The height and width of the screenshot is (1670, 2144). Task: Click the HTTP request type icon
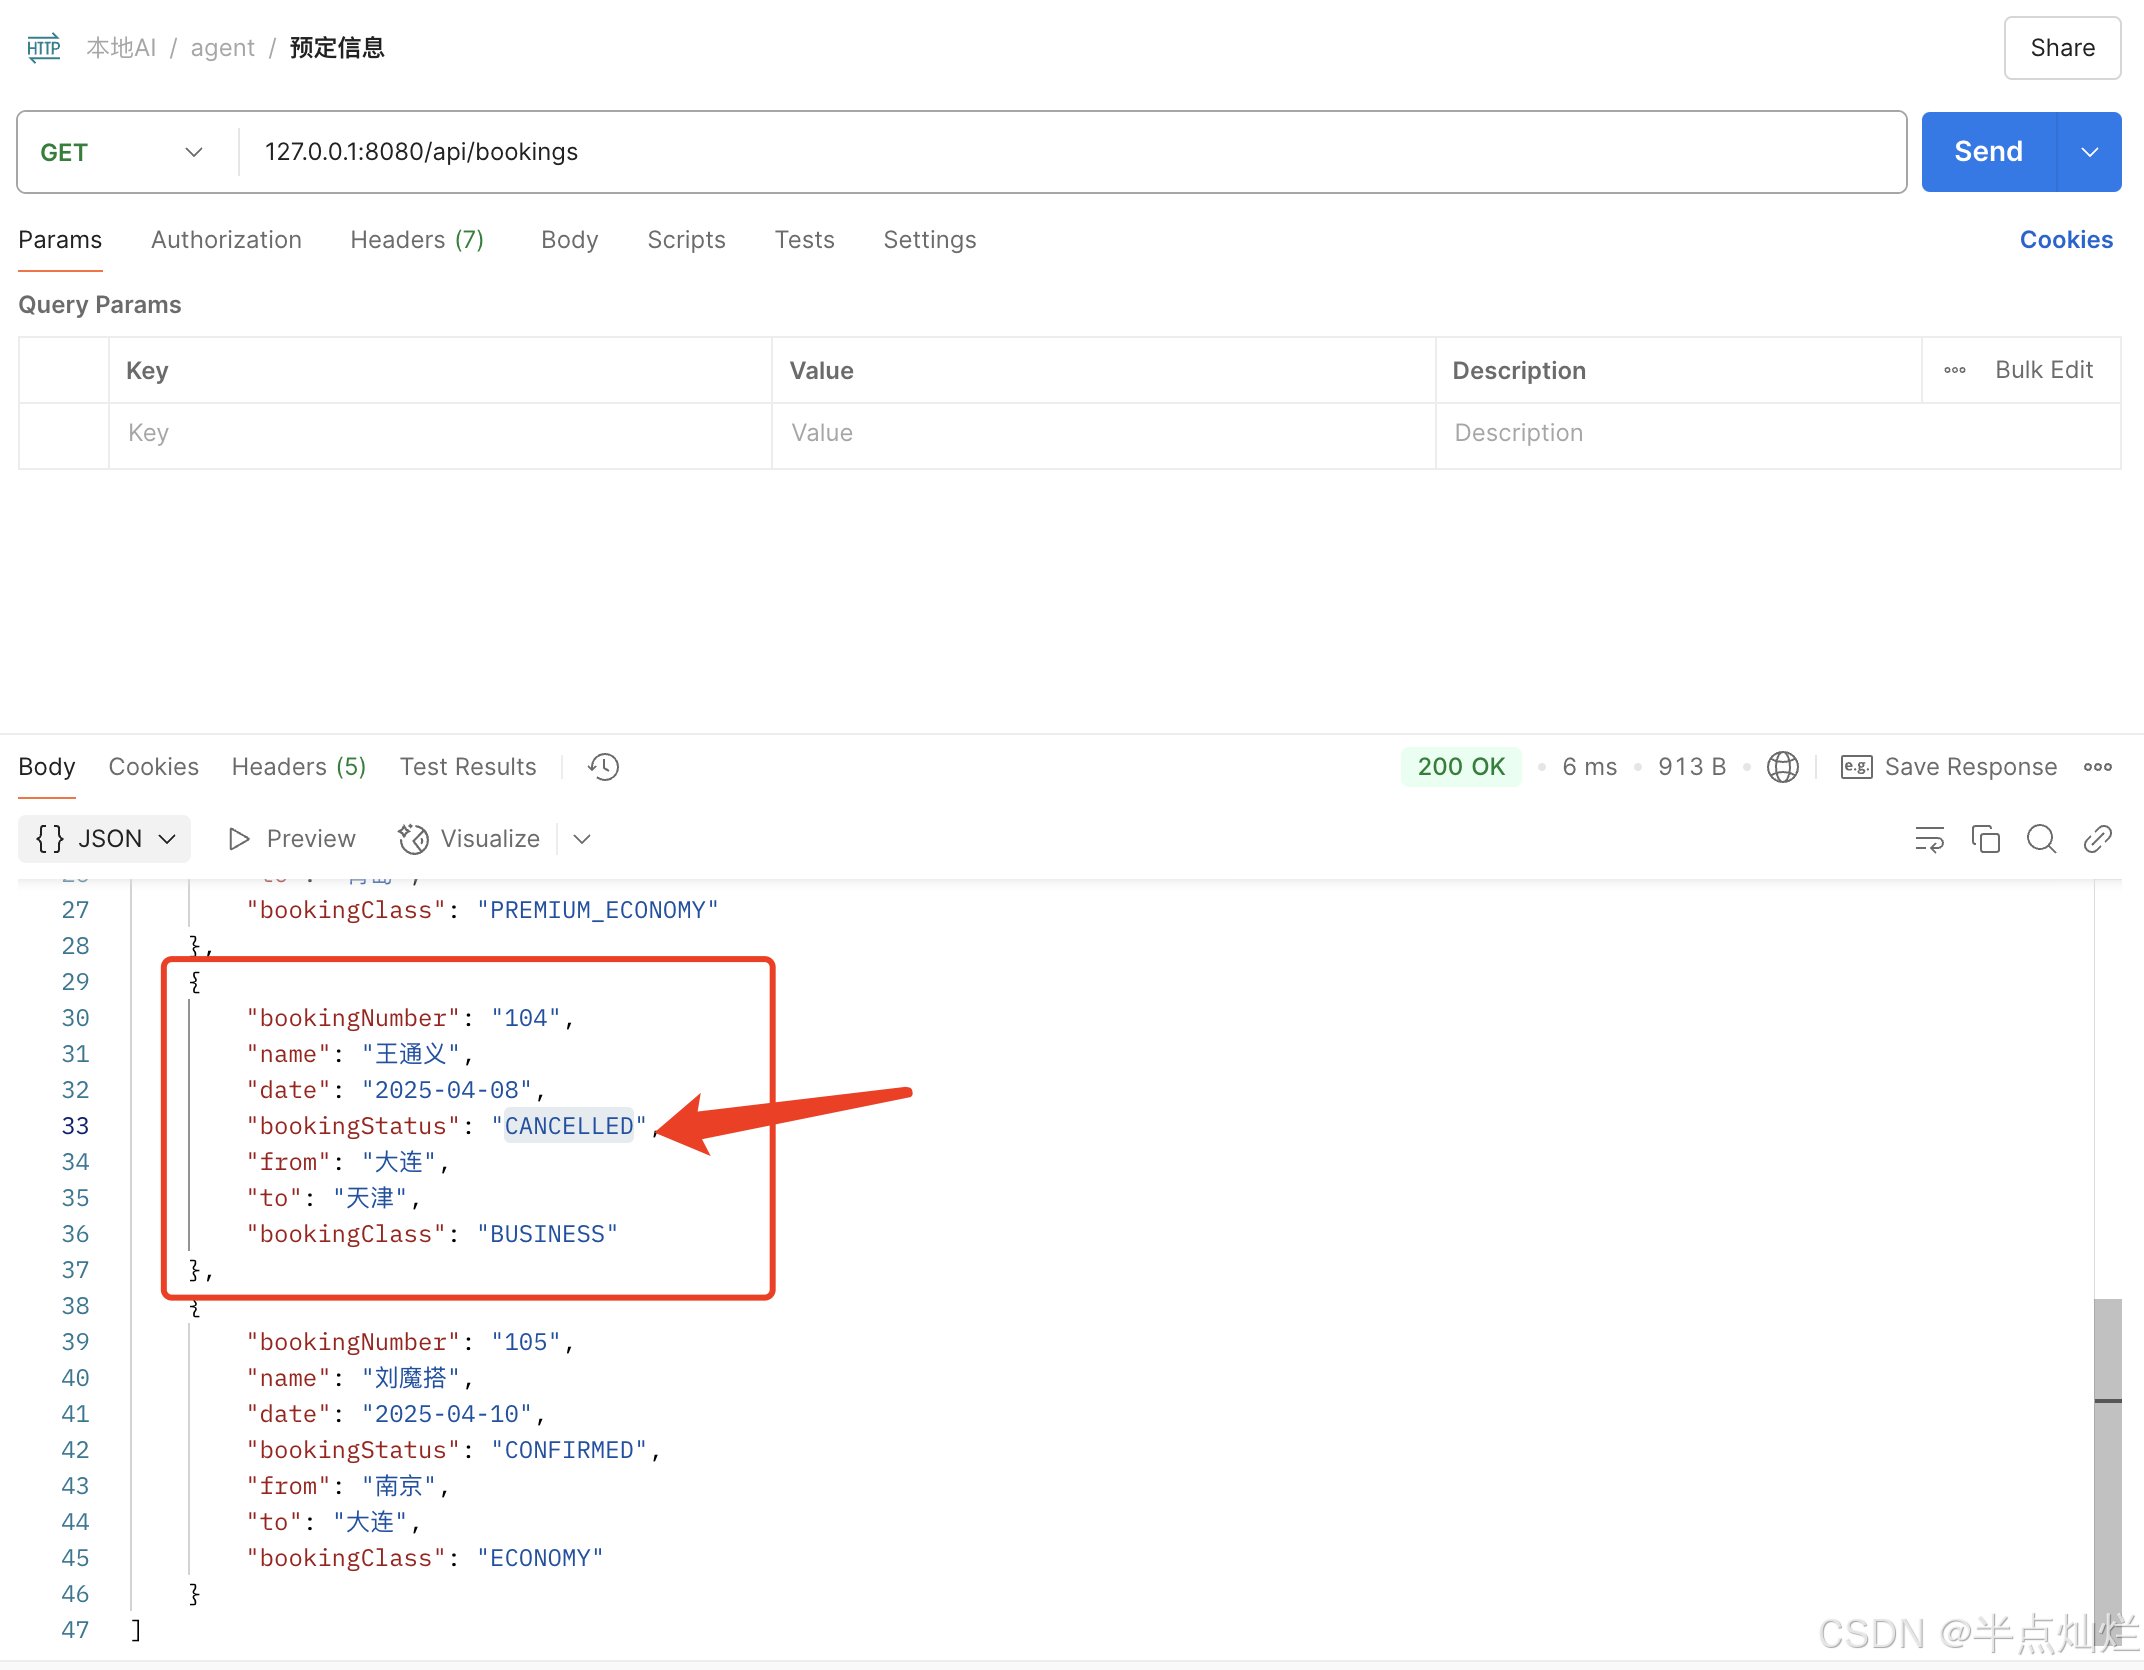[43, 48]
